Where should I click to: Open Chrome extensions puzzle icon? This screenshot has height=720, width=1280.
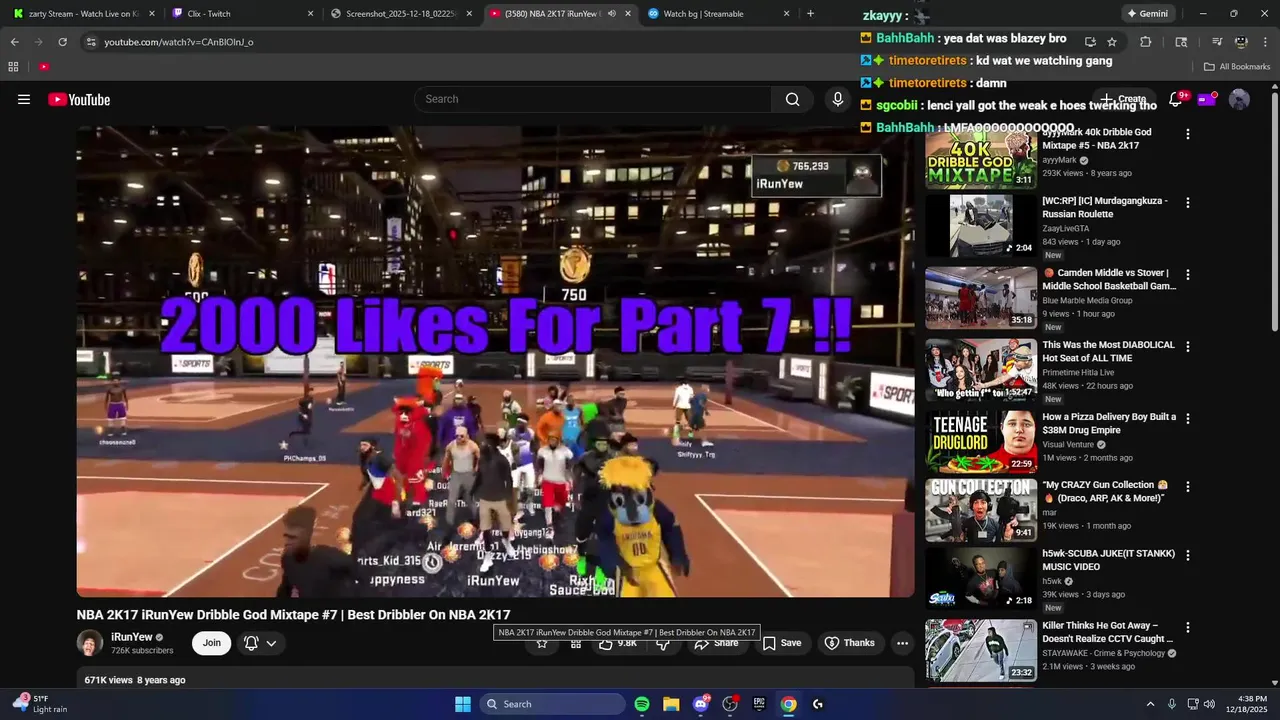pos(1146,42)
